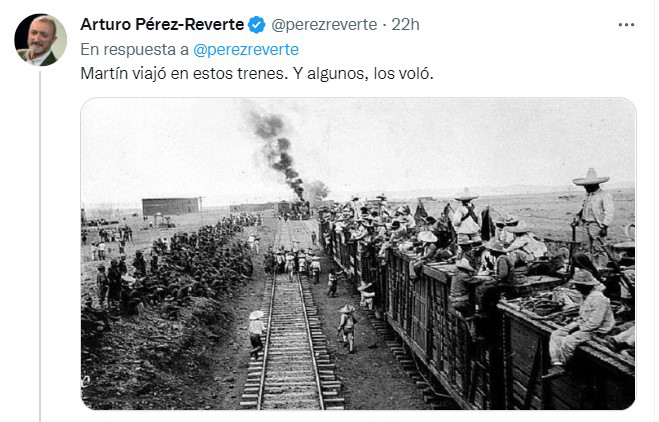Click the gray @perezreverte handle in header
Viewport: 659px width, 422px height.
[x=324, y=24]
